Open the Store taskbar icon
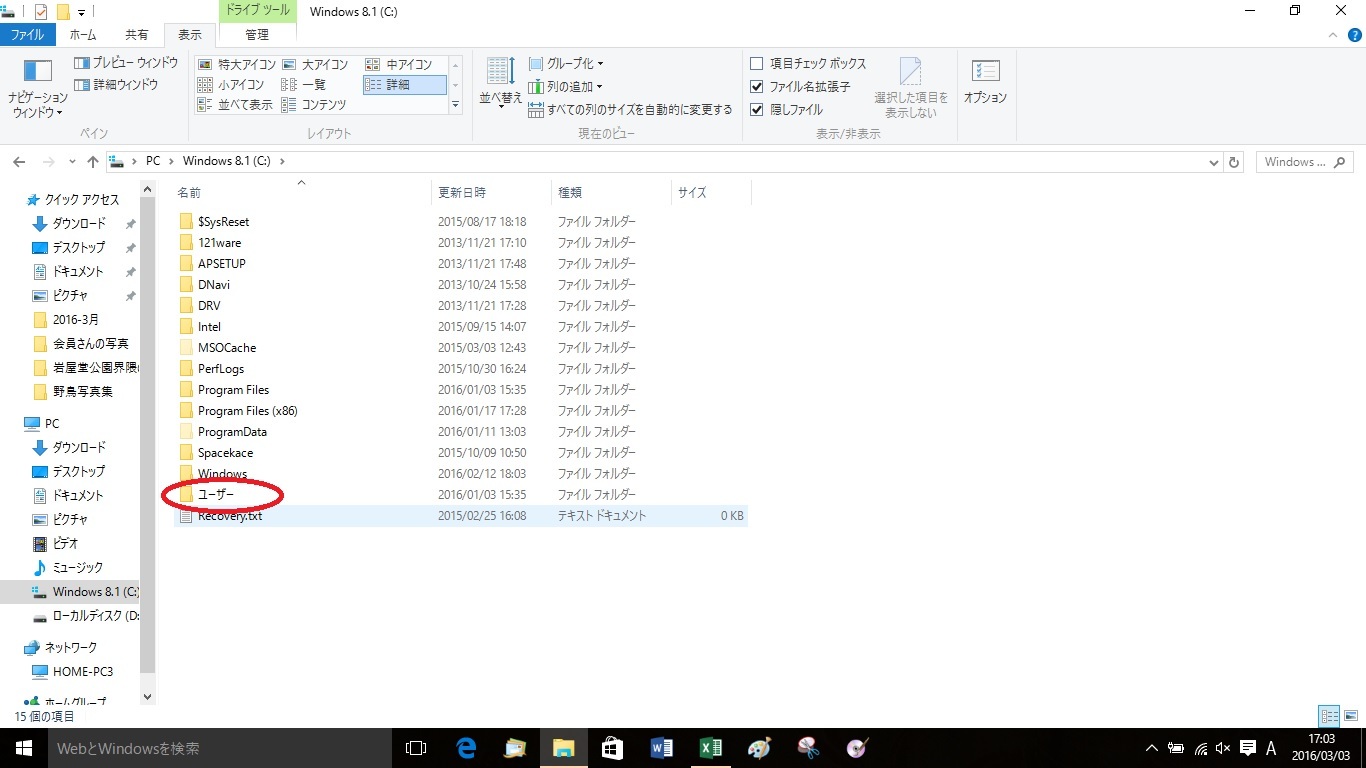This screenshot has width=1366, height=768. click(x=613, y=748)
